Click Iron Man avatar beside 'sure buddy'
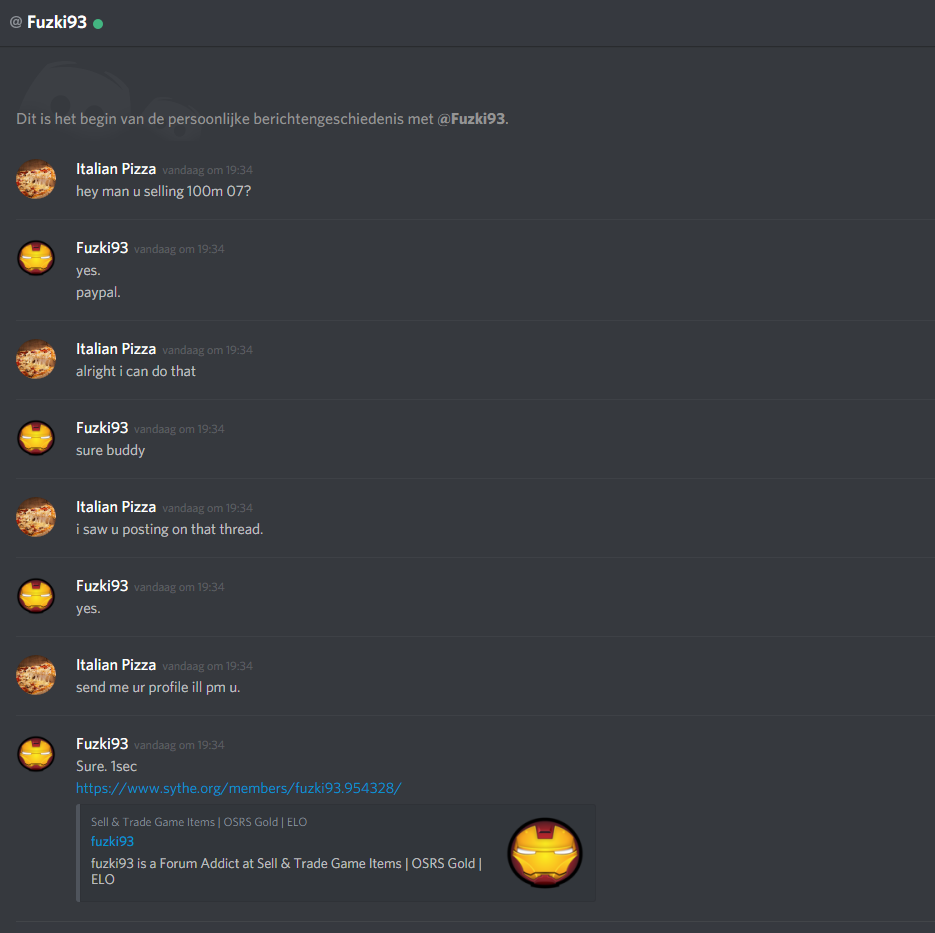This screenshot has width=935, height=933. (x=36, y=438)
